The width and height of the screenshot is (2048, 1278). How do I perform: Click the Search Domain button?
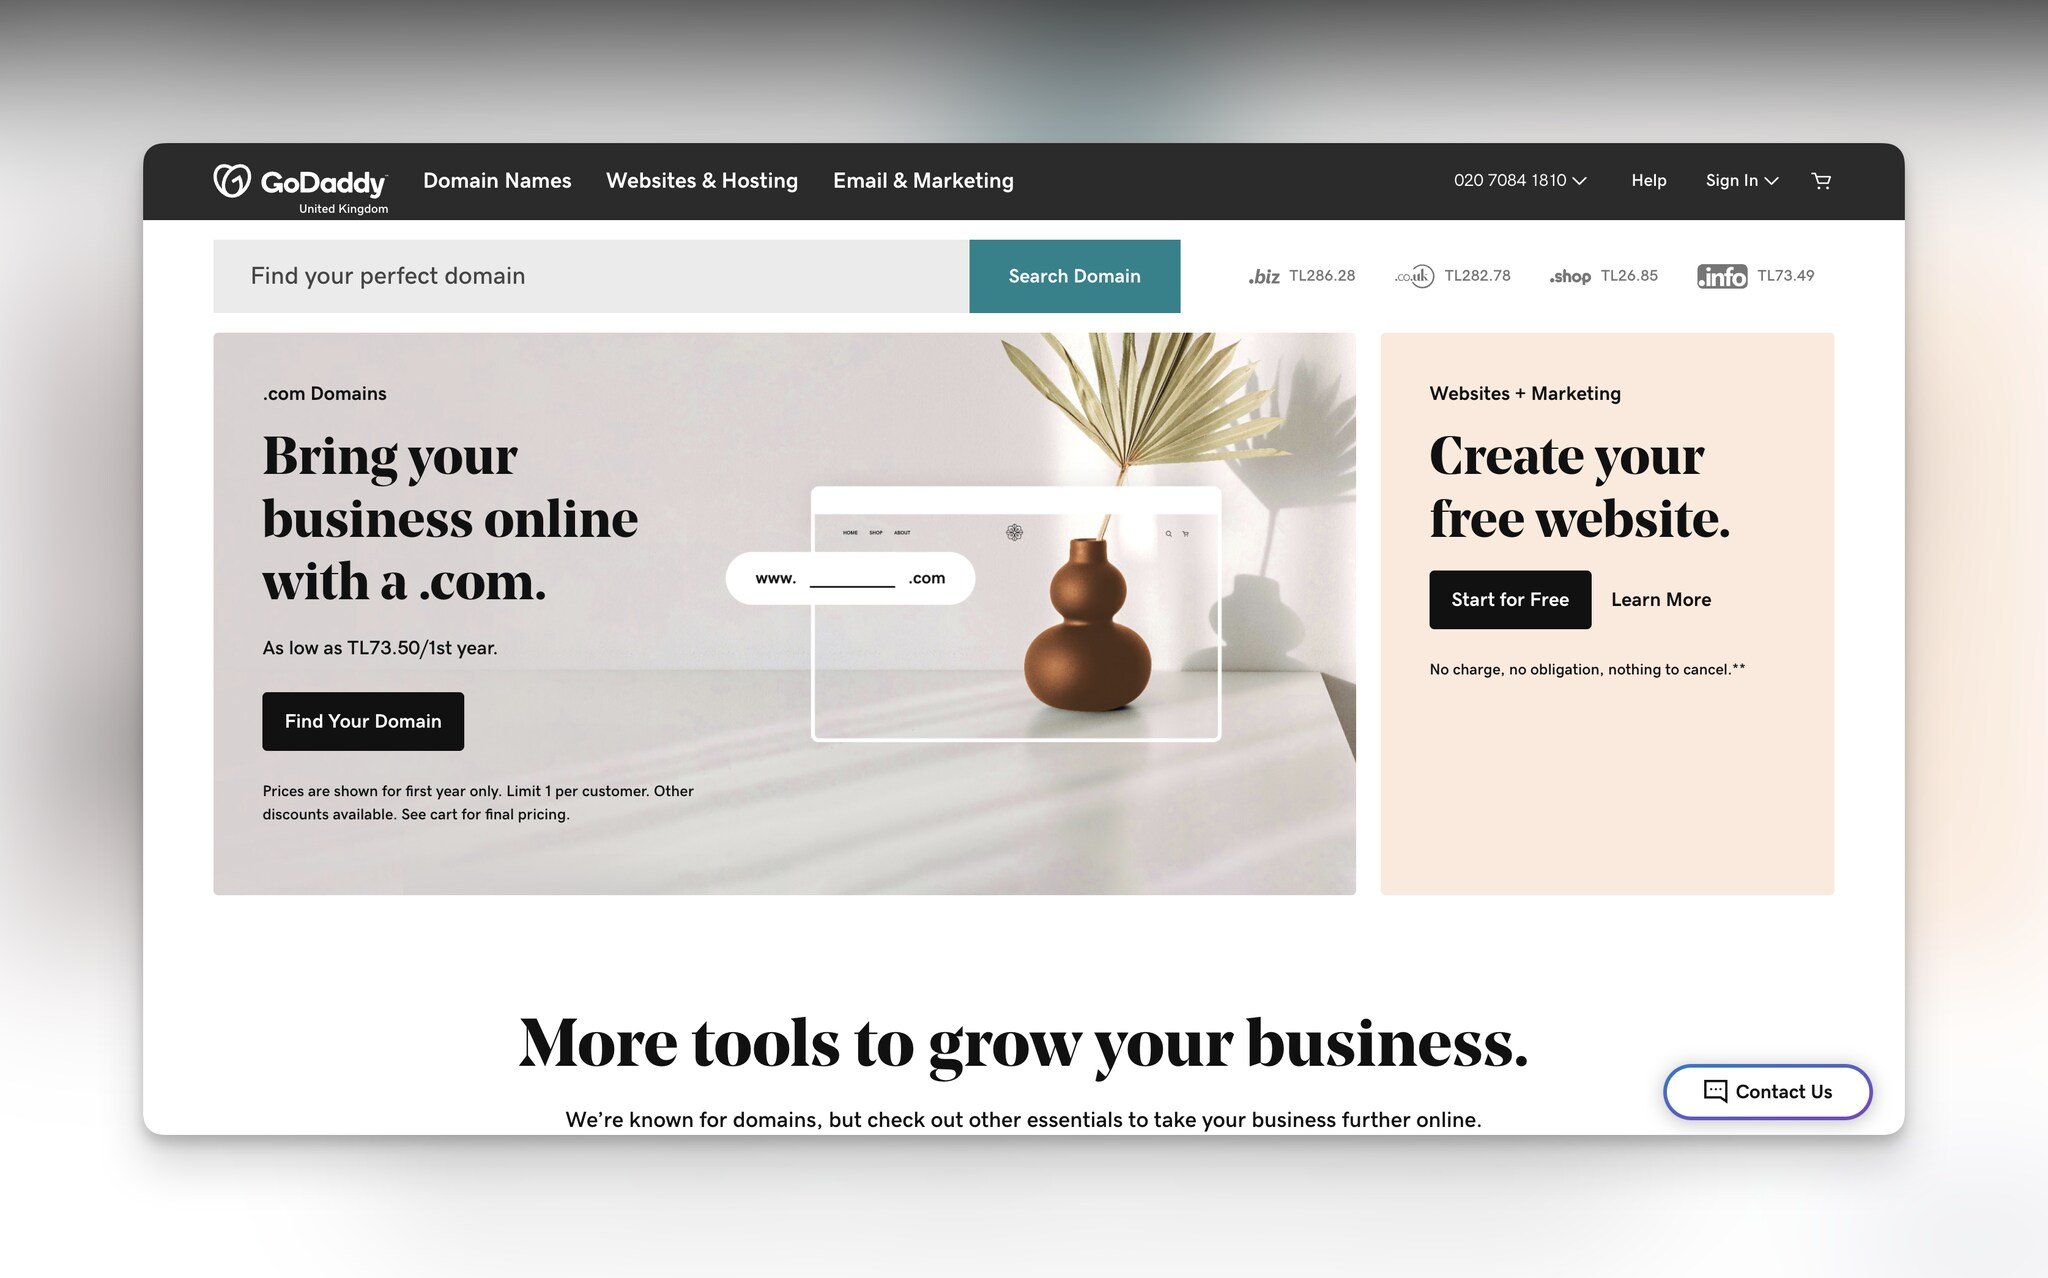tap(1073, 275)
